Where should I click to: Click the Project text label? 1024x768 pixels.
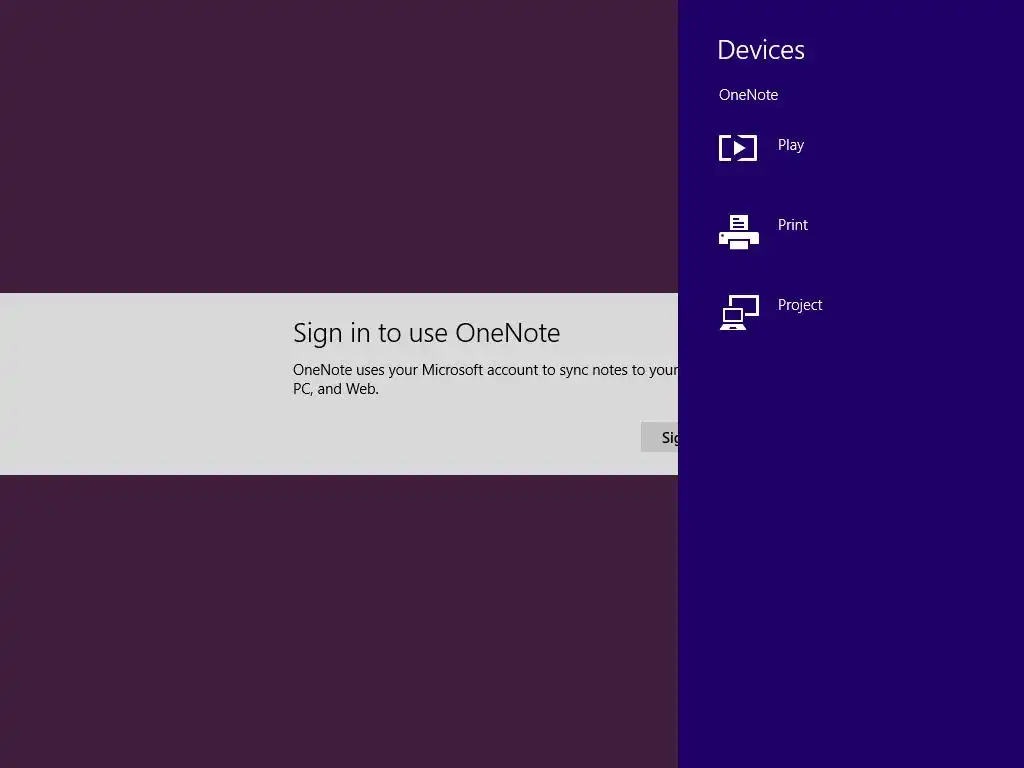pos(799,305)
